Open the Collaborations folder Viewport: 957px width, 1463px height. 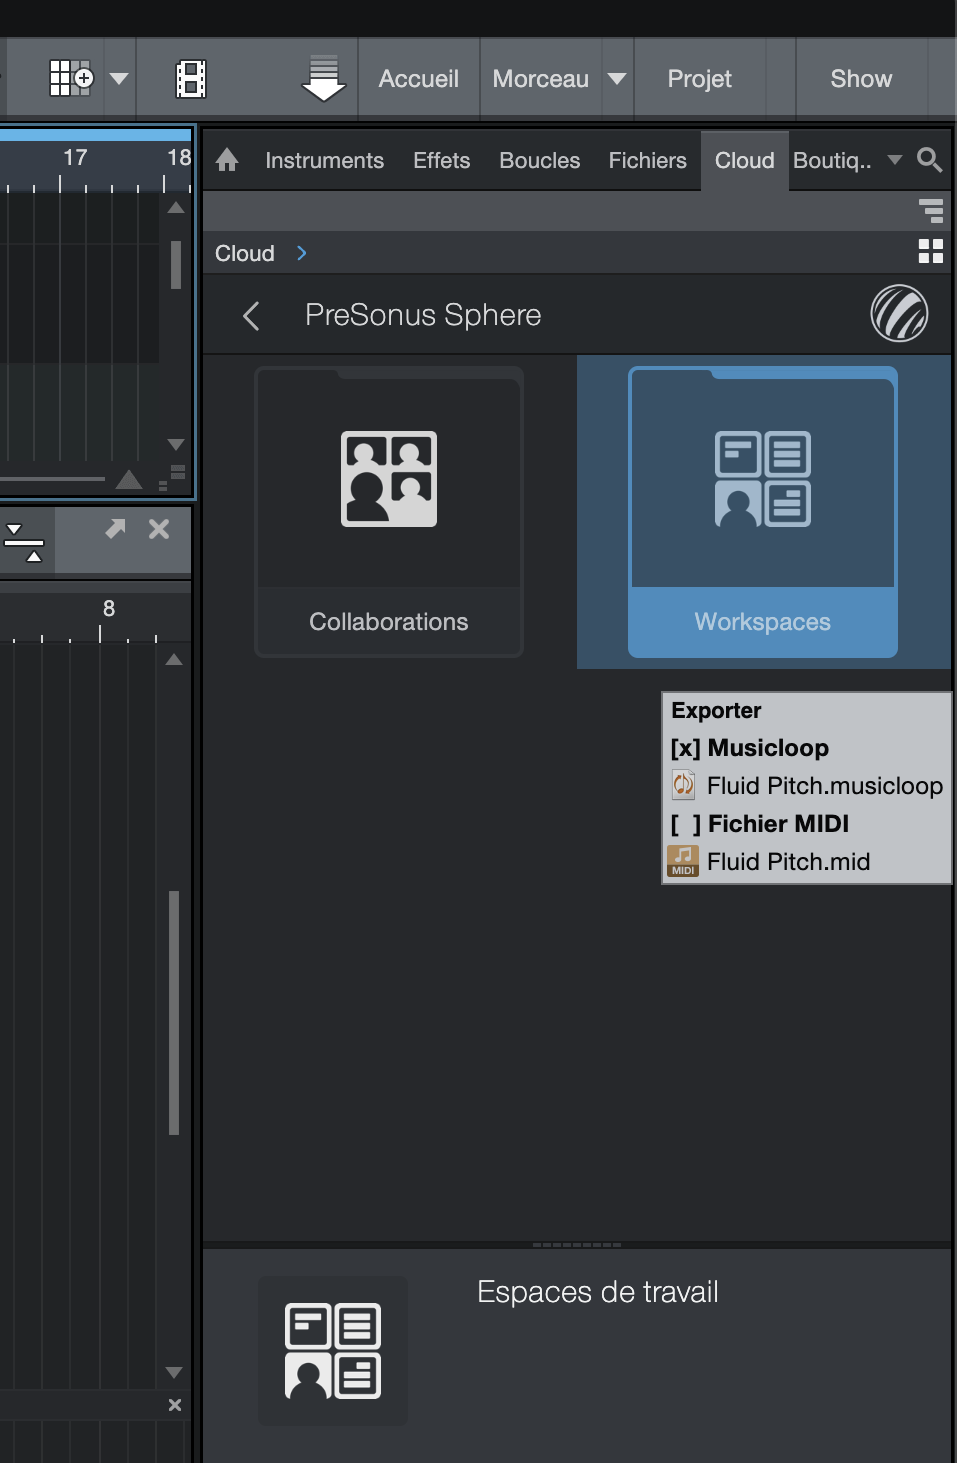click(388, 512)
